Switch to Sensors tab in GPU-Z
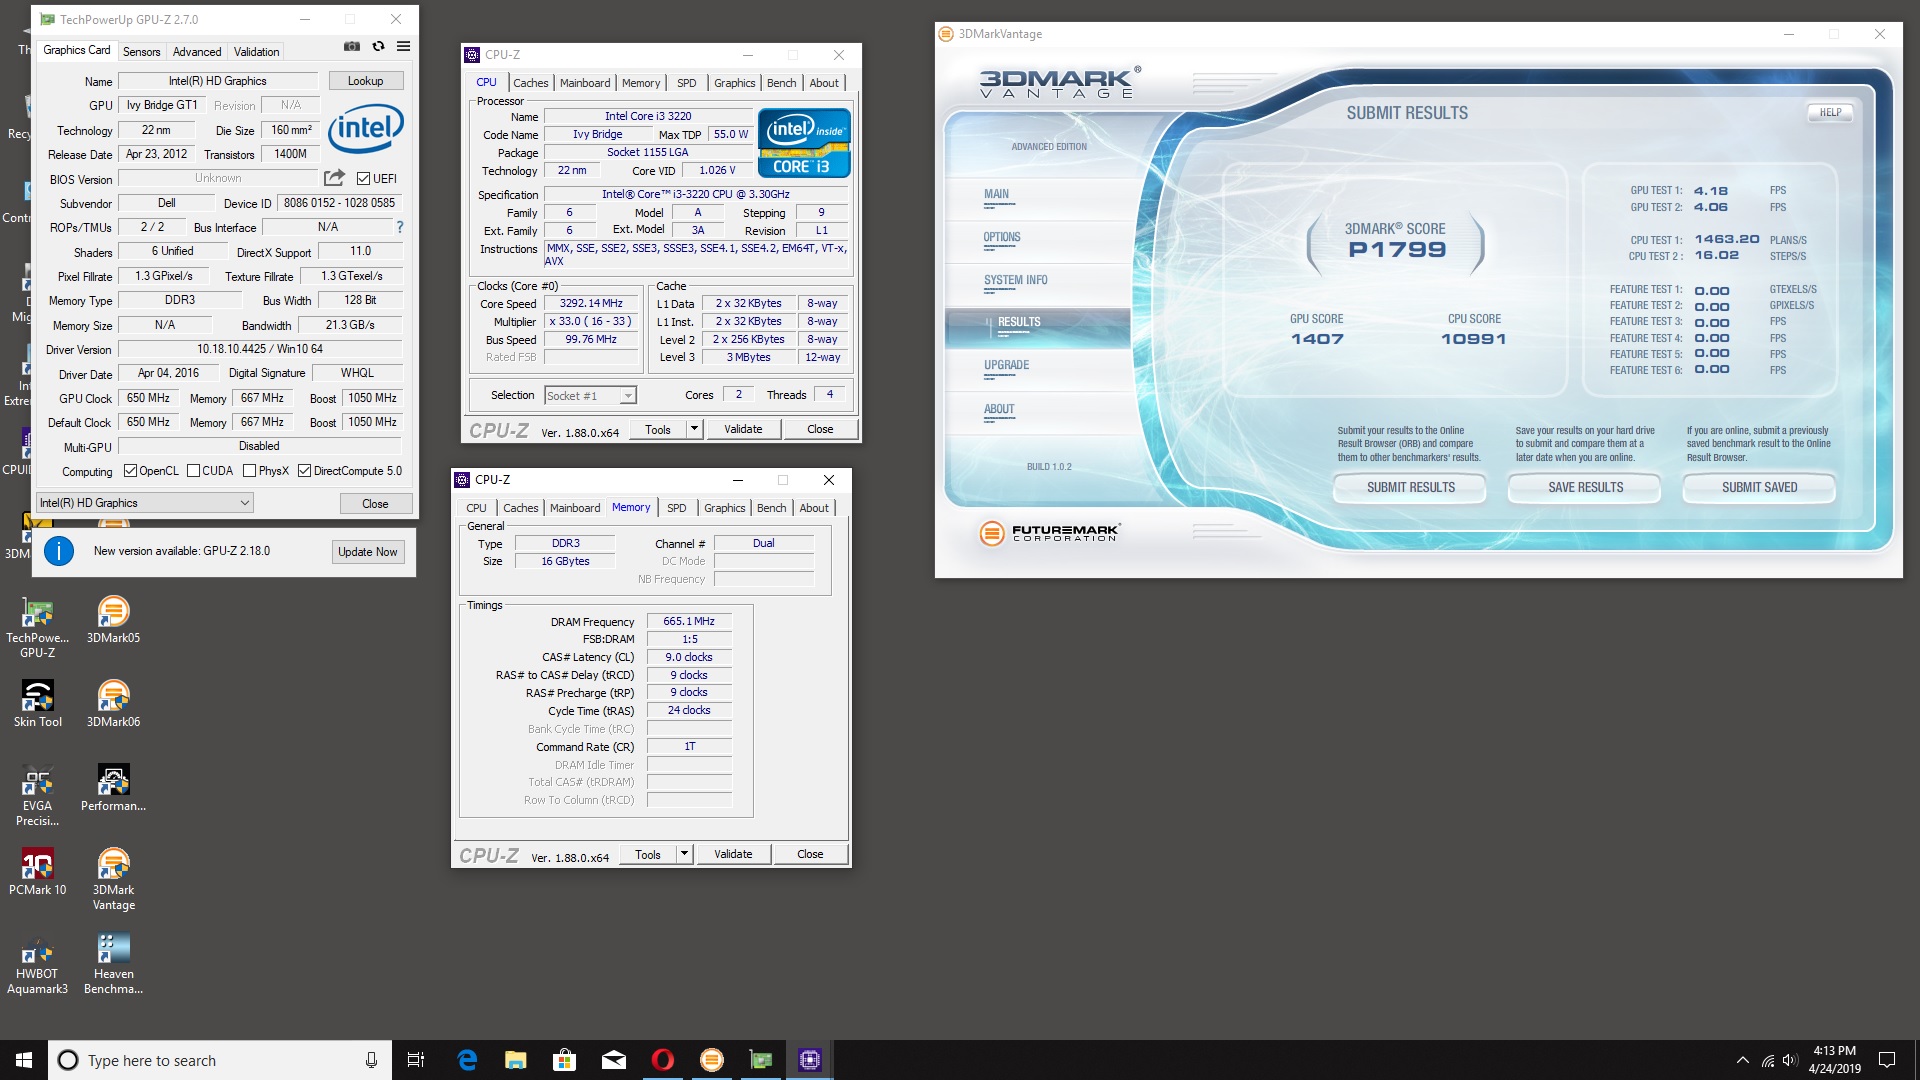This screenshot has height=1080, width=1920. point(141,52)
